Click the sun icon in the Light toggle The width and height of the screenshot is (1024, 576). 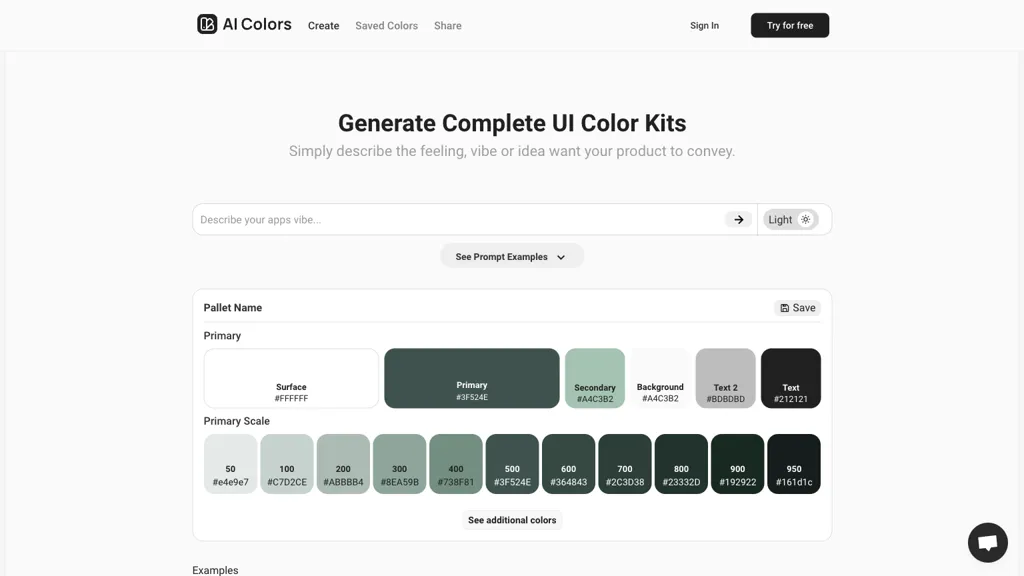(806, 219)
